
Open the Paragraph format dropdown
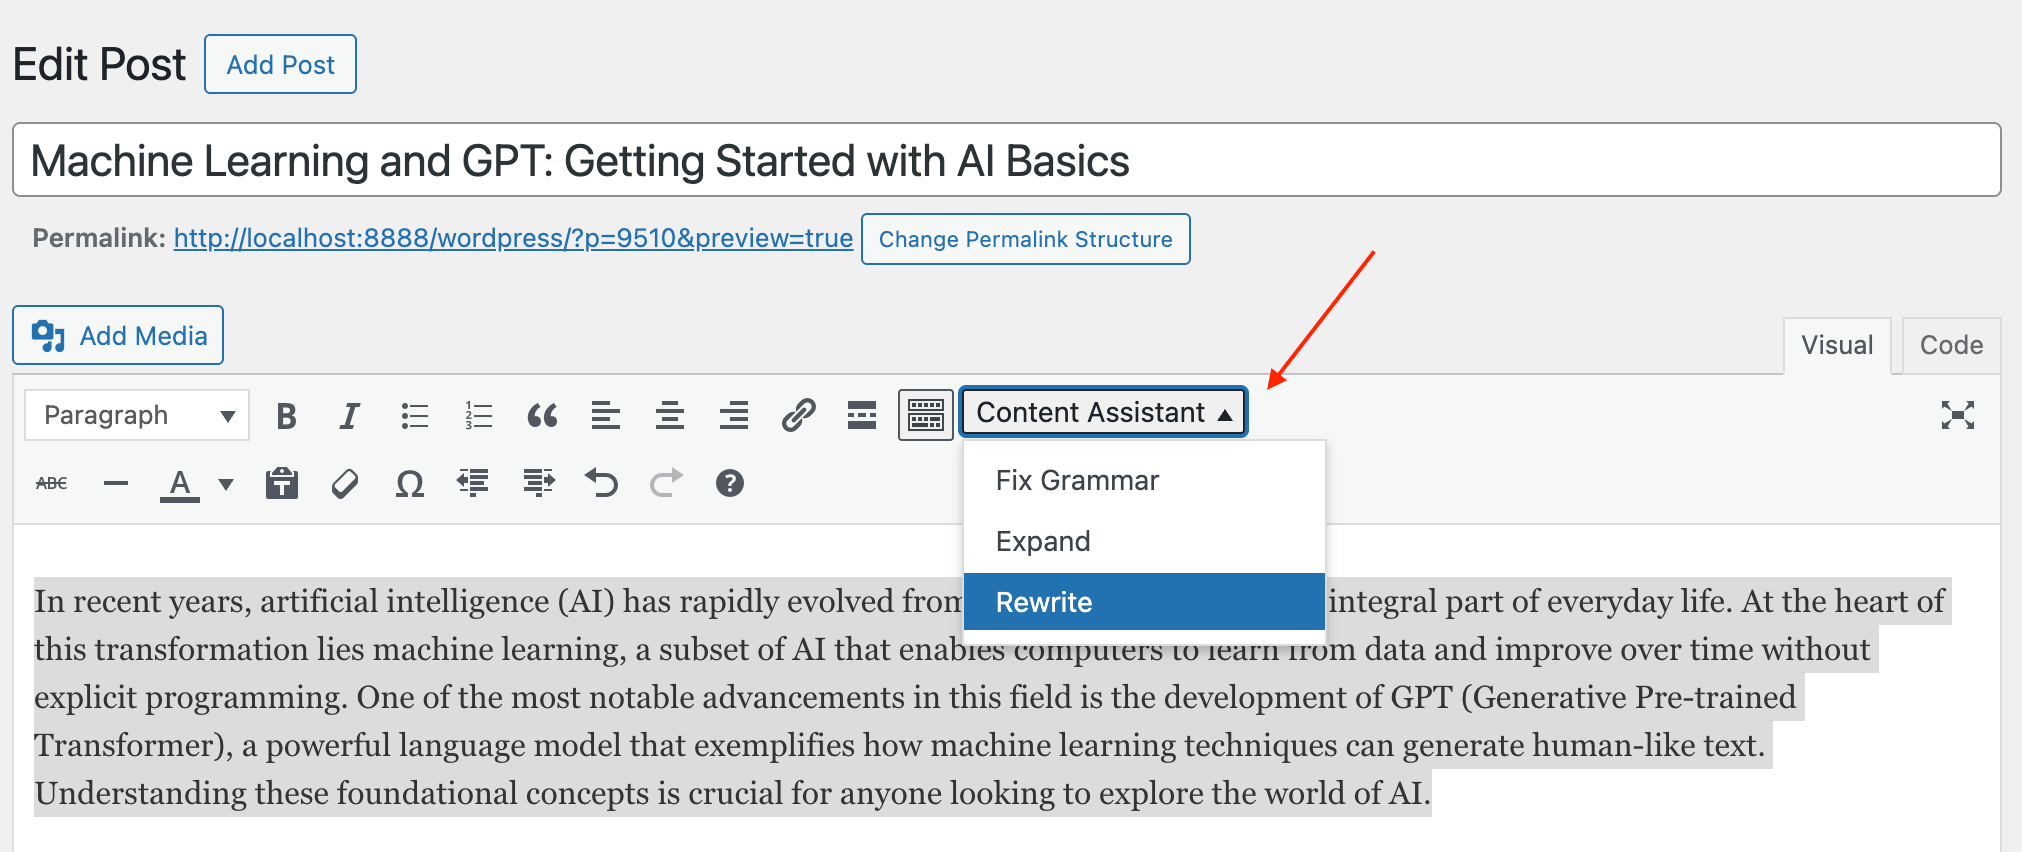137,415
